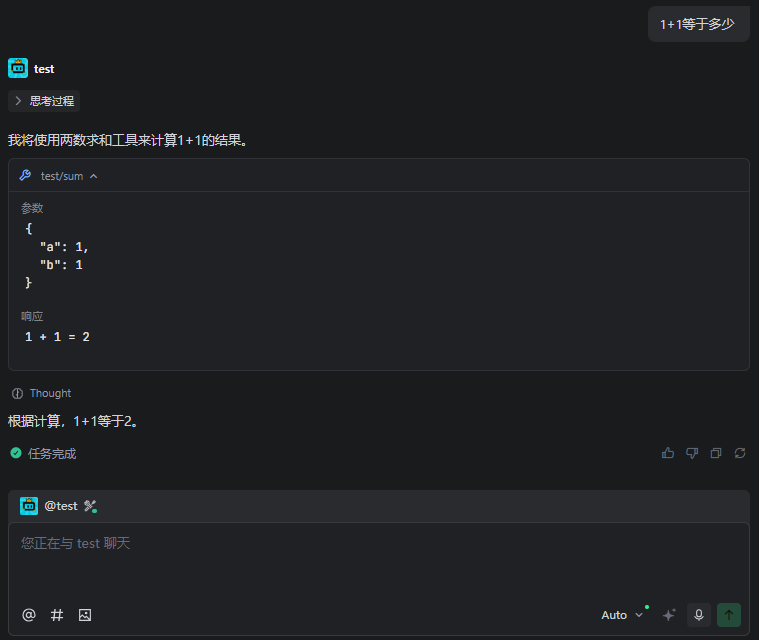The width and height of the screenshot is (759, 640).
Task: Click the # hashtag icon in input toolbar
Action: click(x=57, y=615)
